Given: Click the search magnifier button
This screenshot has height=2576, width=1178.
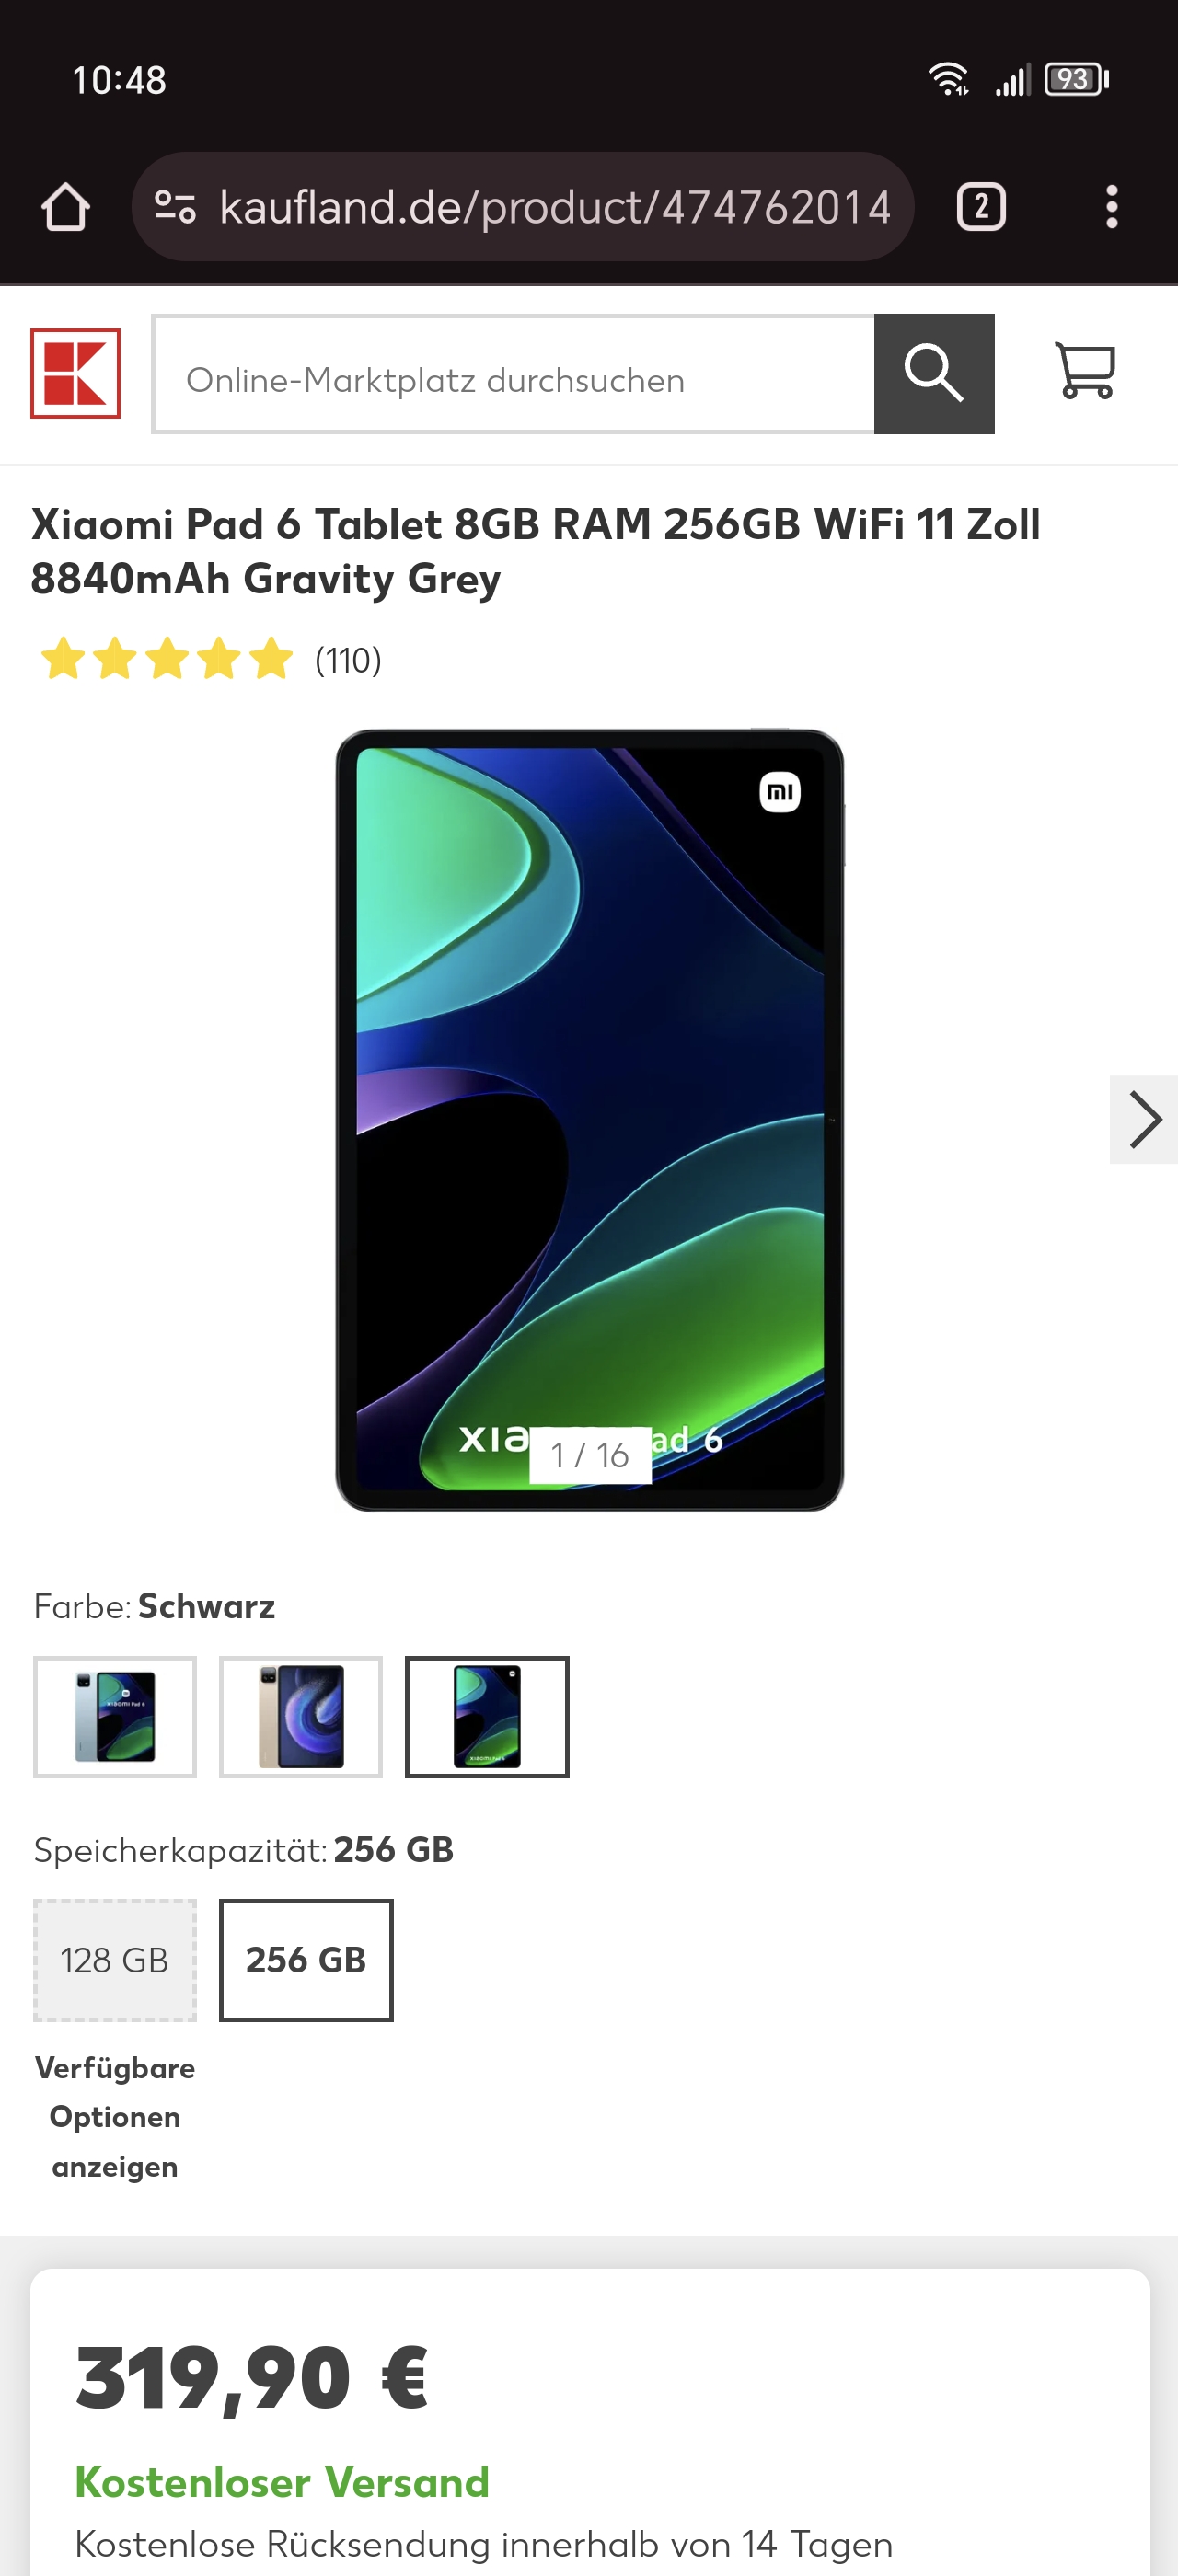Looking at the screenshot, I should (934, 373).
